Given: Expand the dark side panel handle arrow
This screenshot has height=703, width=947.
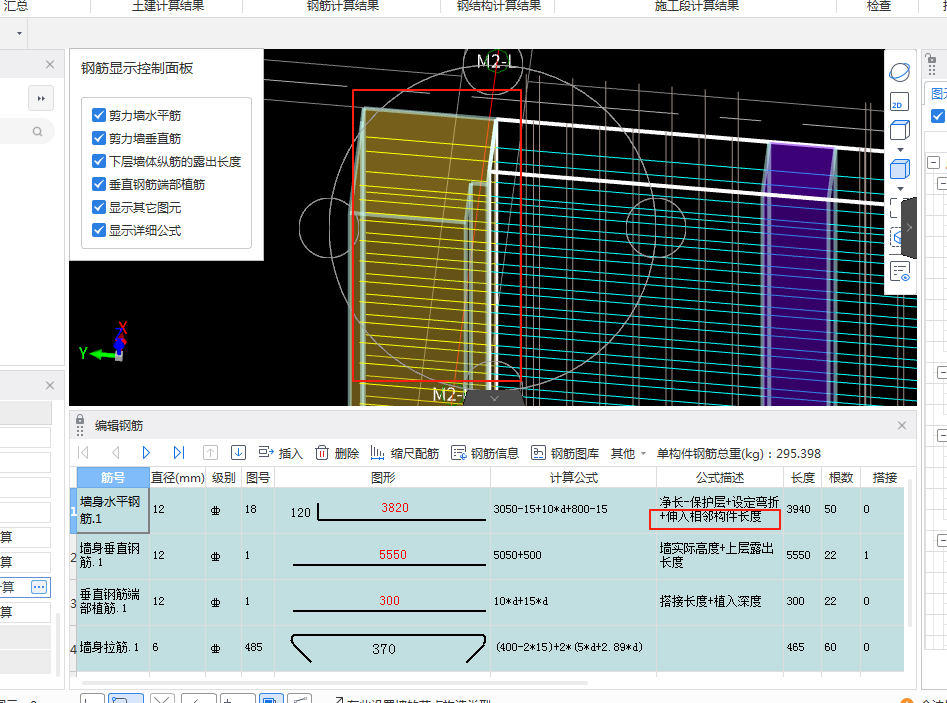Looking at the screenshot, I should point(909,228).
